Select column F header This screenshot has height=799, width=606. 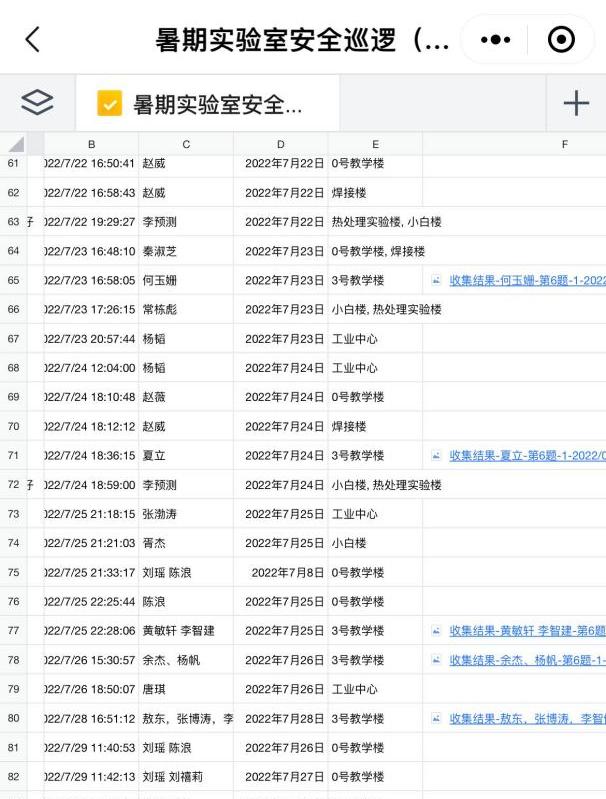[564, 144]
